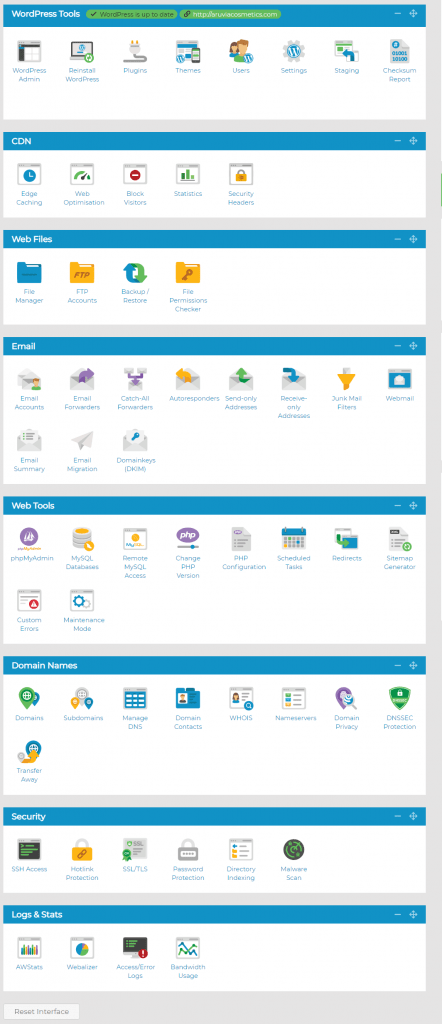Collapse the Web Files panel
Viewport: 442px width, 1024px height.
point(398,239)
